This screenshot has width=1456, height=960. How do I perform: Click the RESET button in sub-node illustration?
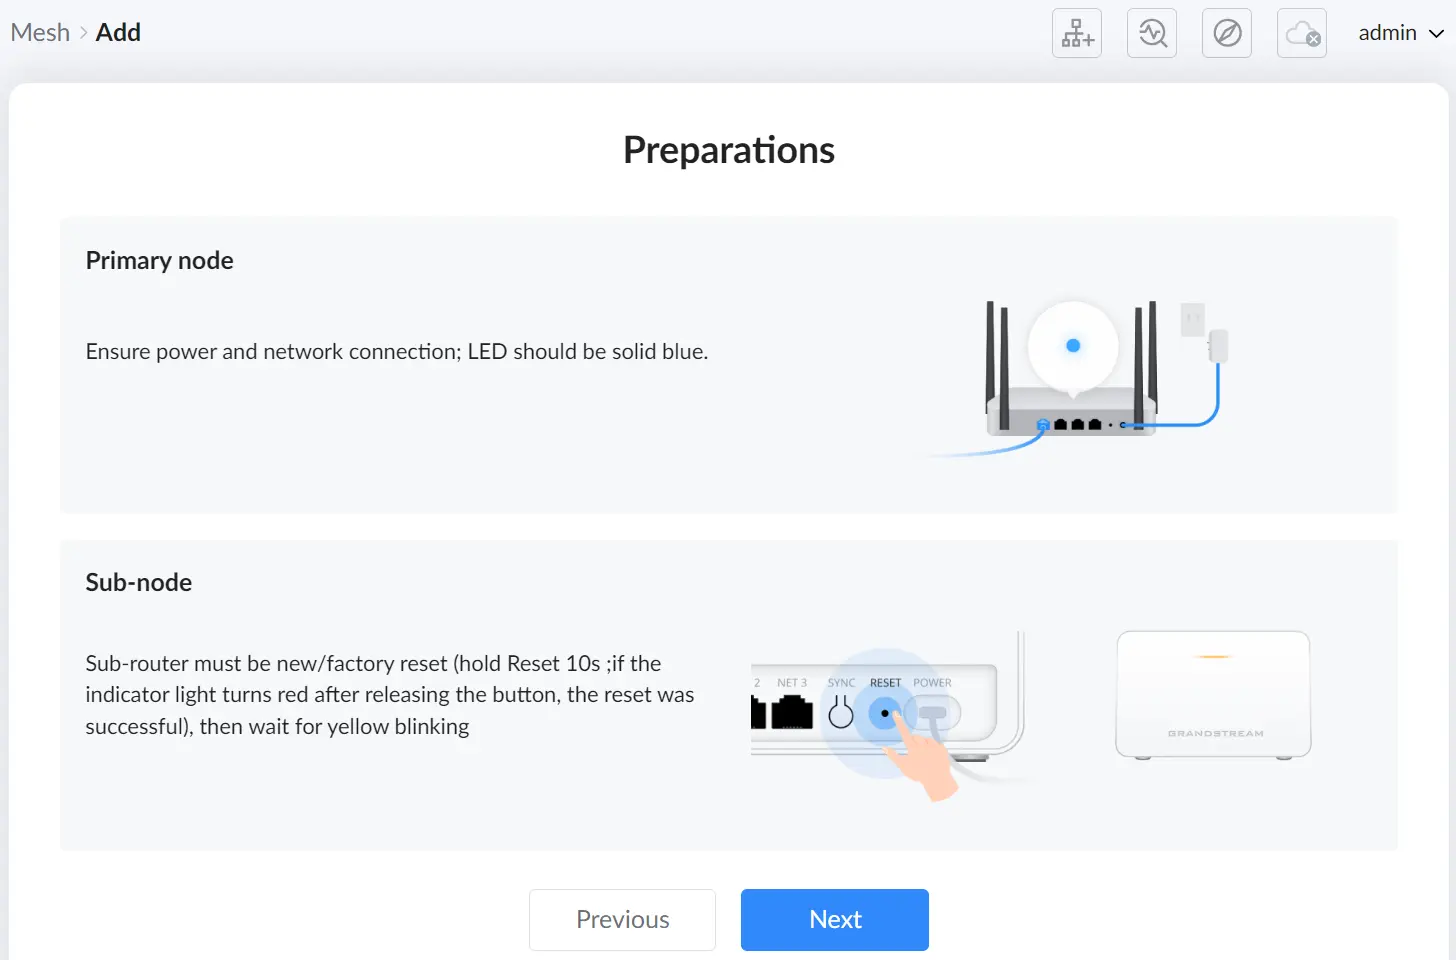tap(884, 713)
